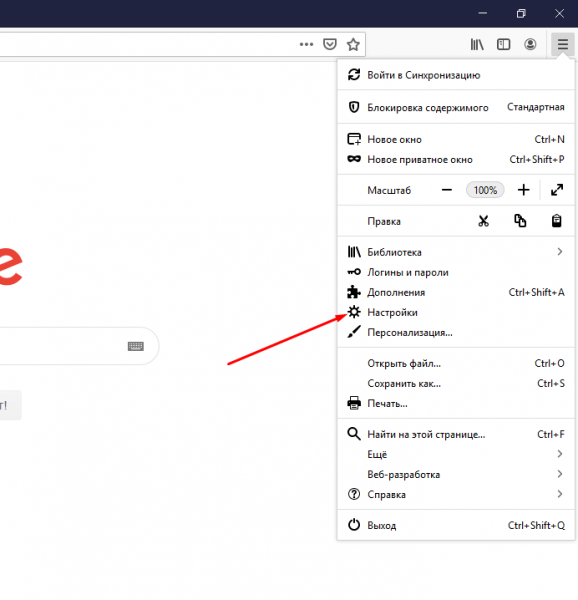Minimize the browser window
The width and height of the screenshot is (578, 600).
point(483,13)
